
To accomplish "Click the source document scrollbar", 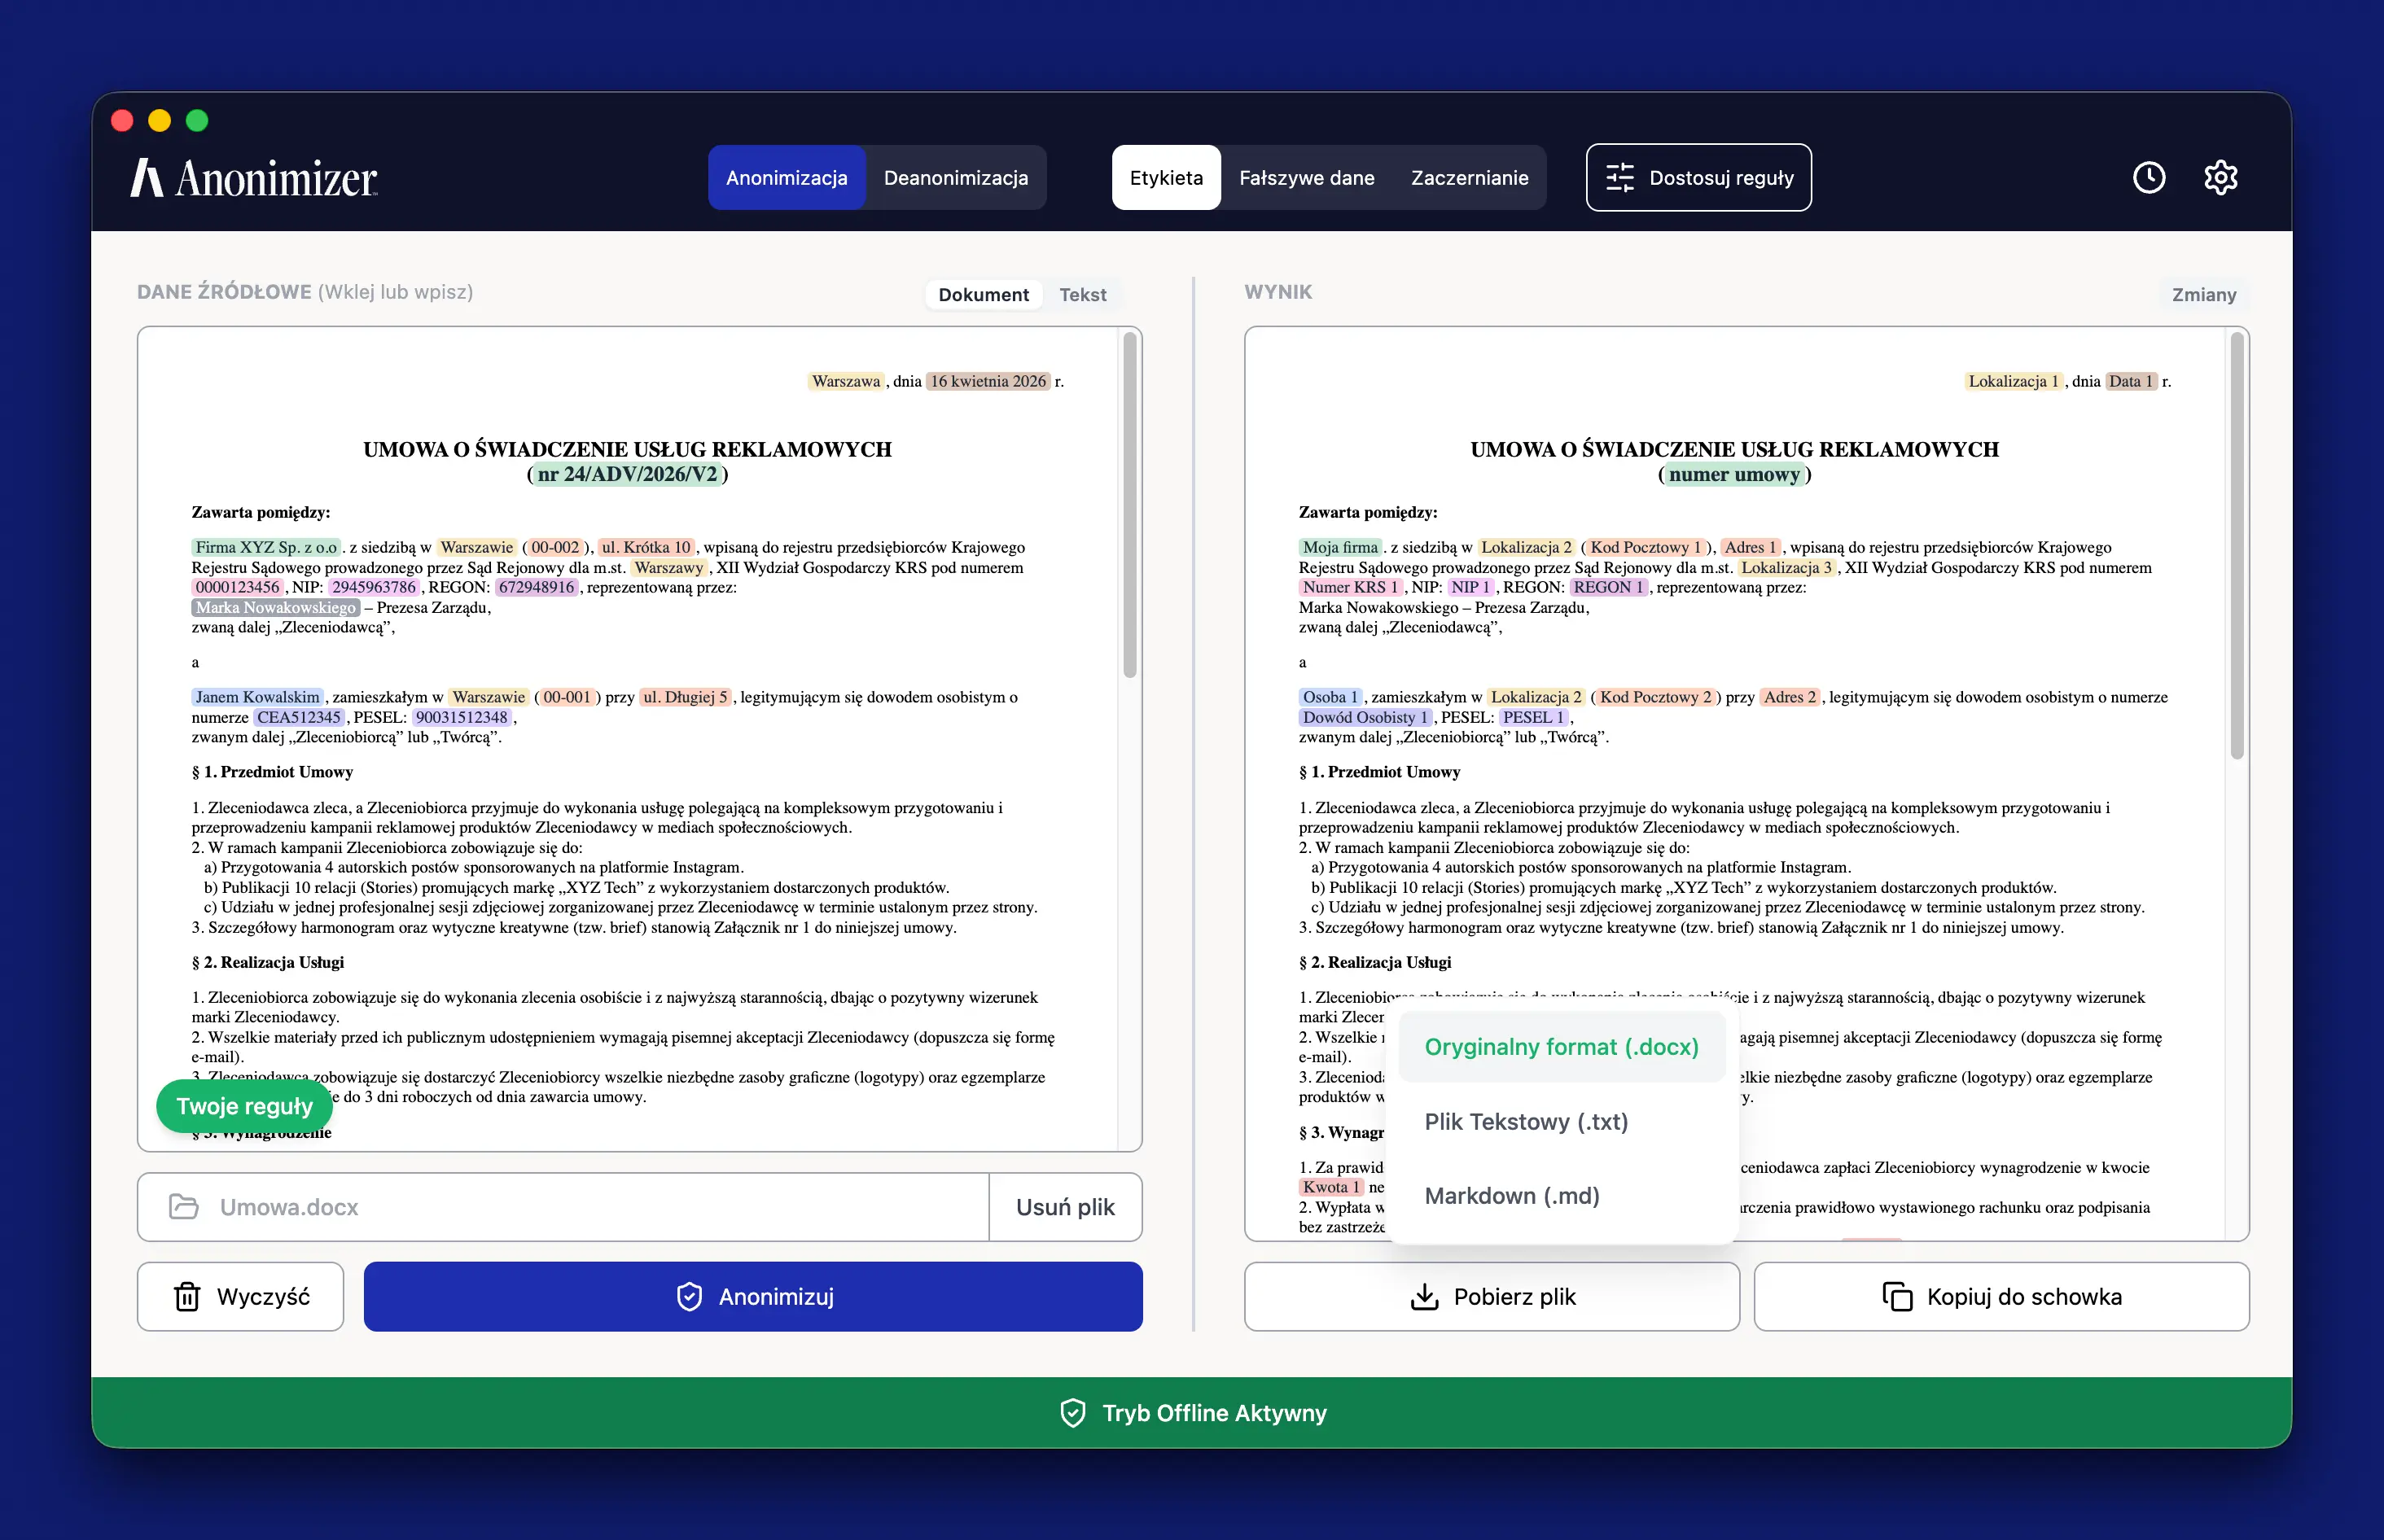I will [1130, 505].
